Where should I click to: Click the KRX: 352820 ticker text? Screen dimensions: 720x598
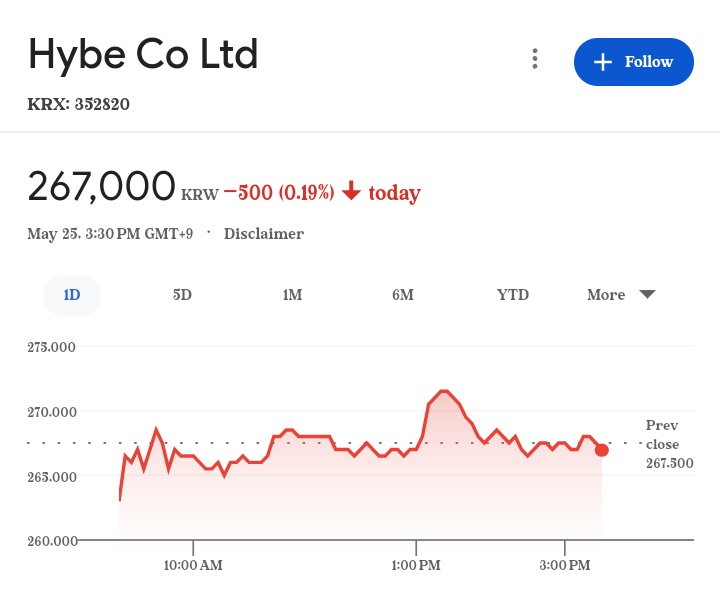[79, 104]
